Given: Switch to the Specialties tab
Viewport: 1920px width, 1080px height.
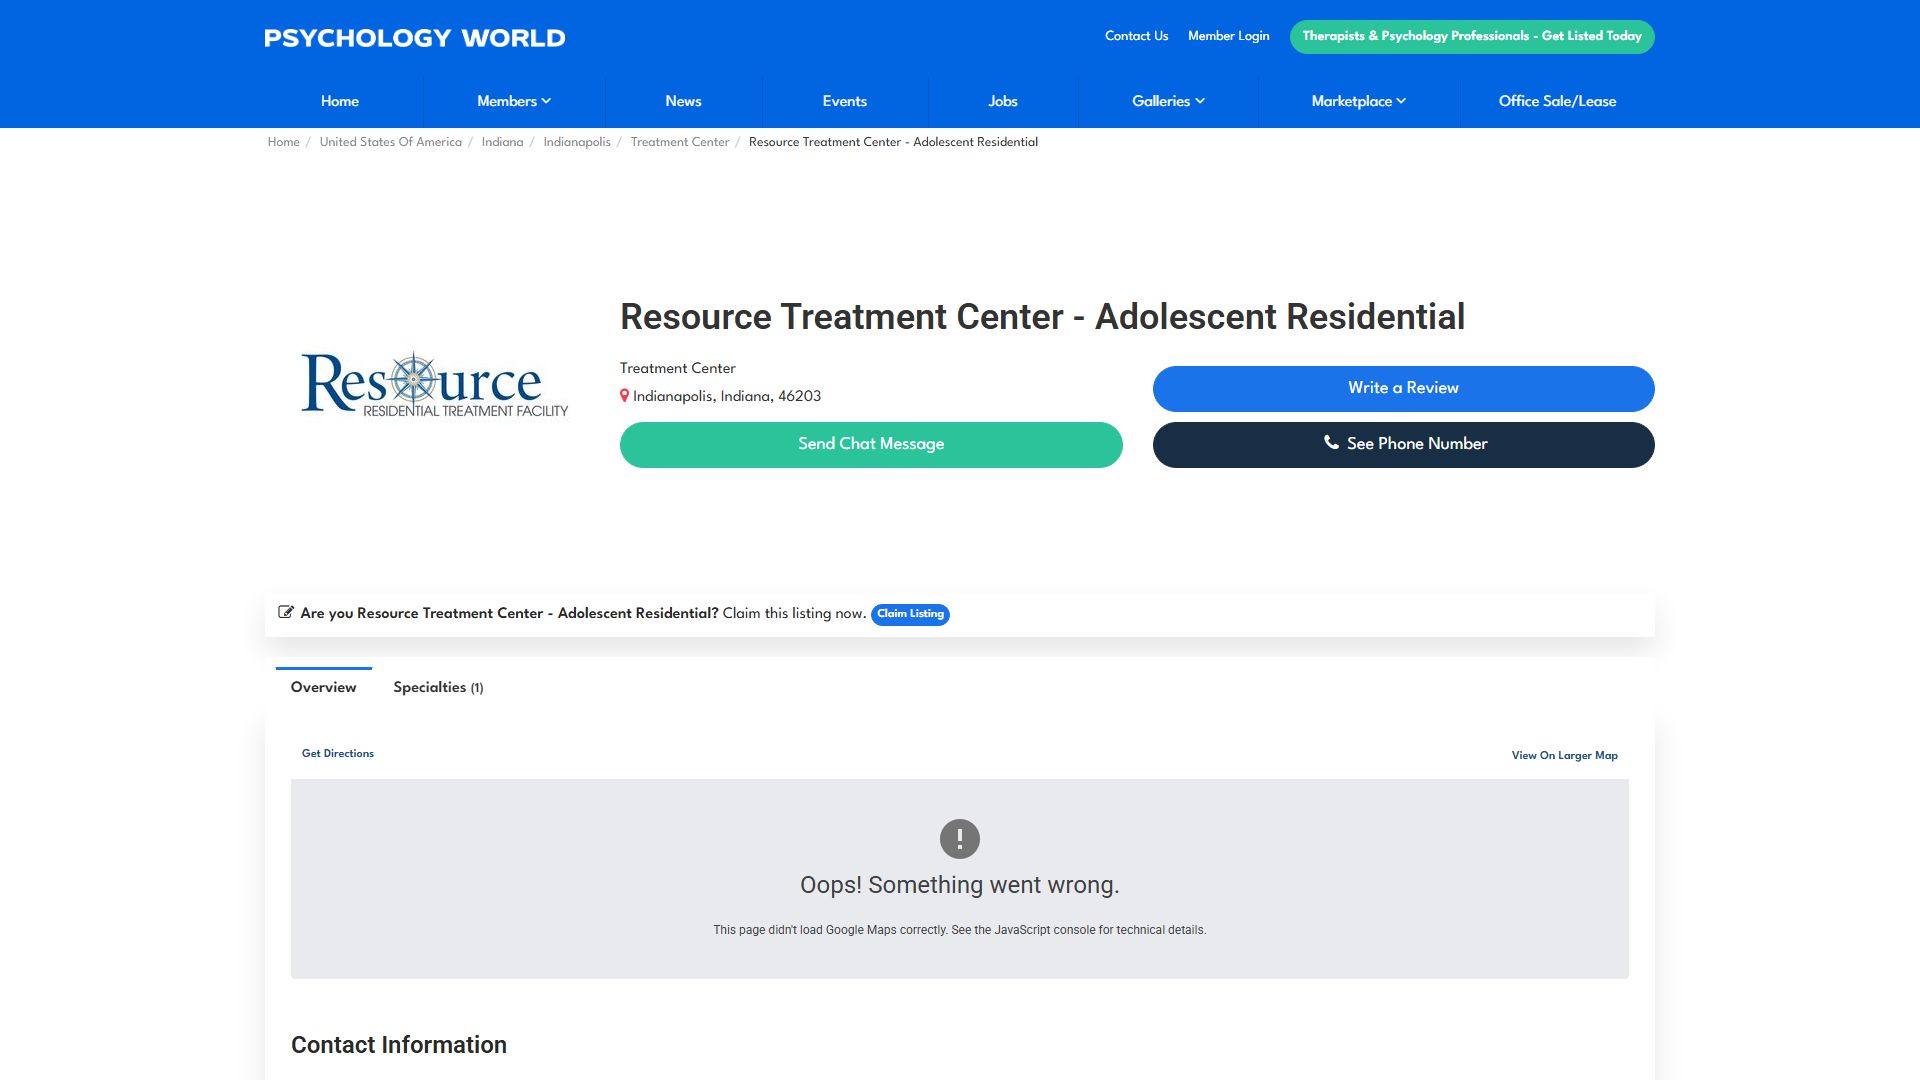Looking at the screenshot, I should click(438, 687).
